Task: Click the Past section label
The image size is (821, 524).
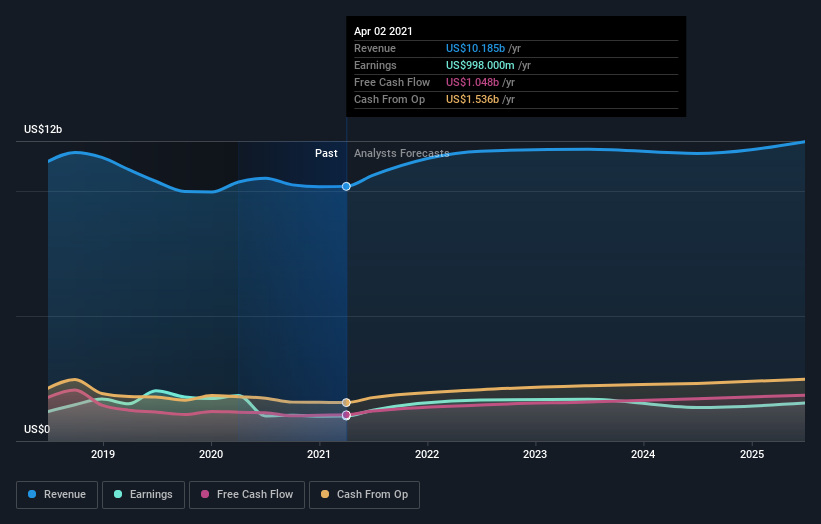Action: 326,153
